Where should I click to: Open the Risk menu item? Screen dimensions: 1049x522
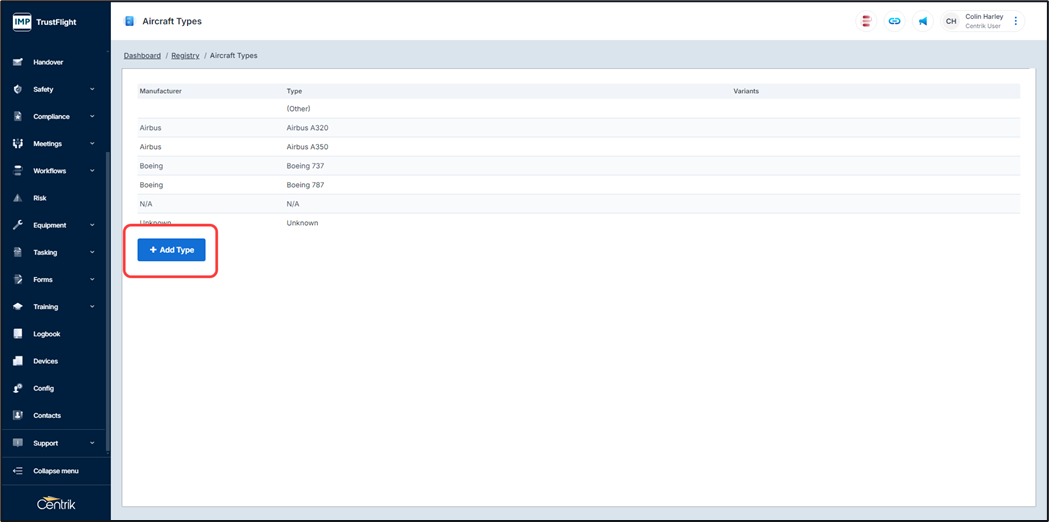point(39,198)
